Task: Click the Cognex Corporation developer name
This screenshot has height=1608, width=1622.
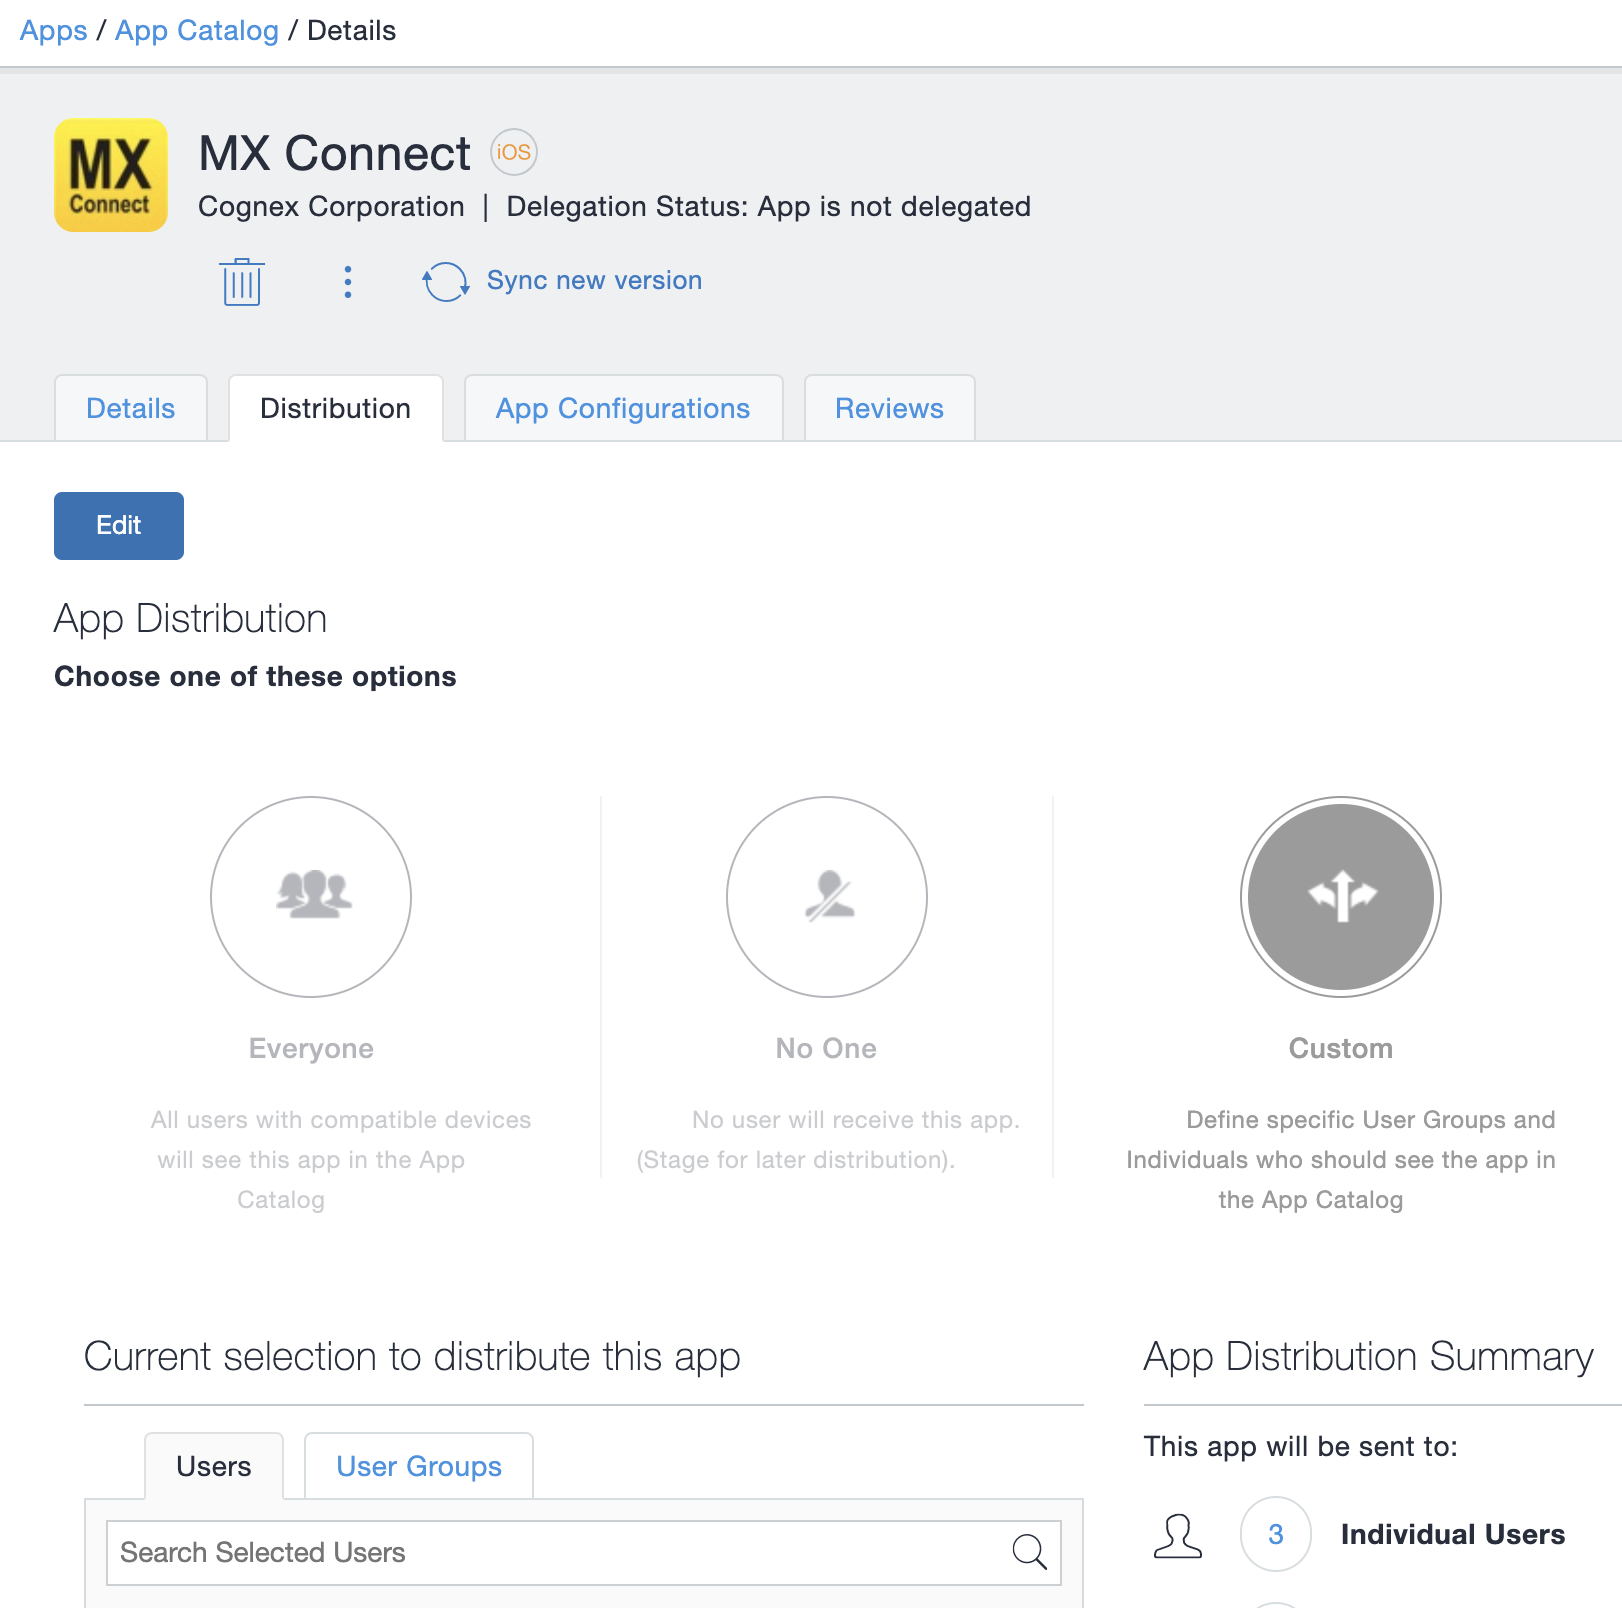Action: pyautogui.click(x=331, y=206)
